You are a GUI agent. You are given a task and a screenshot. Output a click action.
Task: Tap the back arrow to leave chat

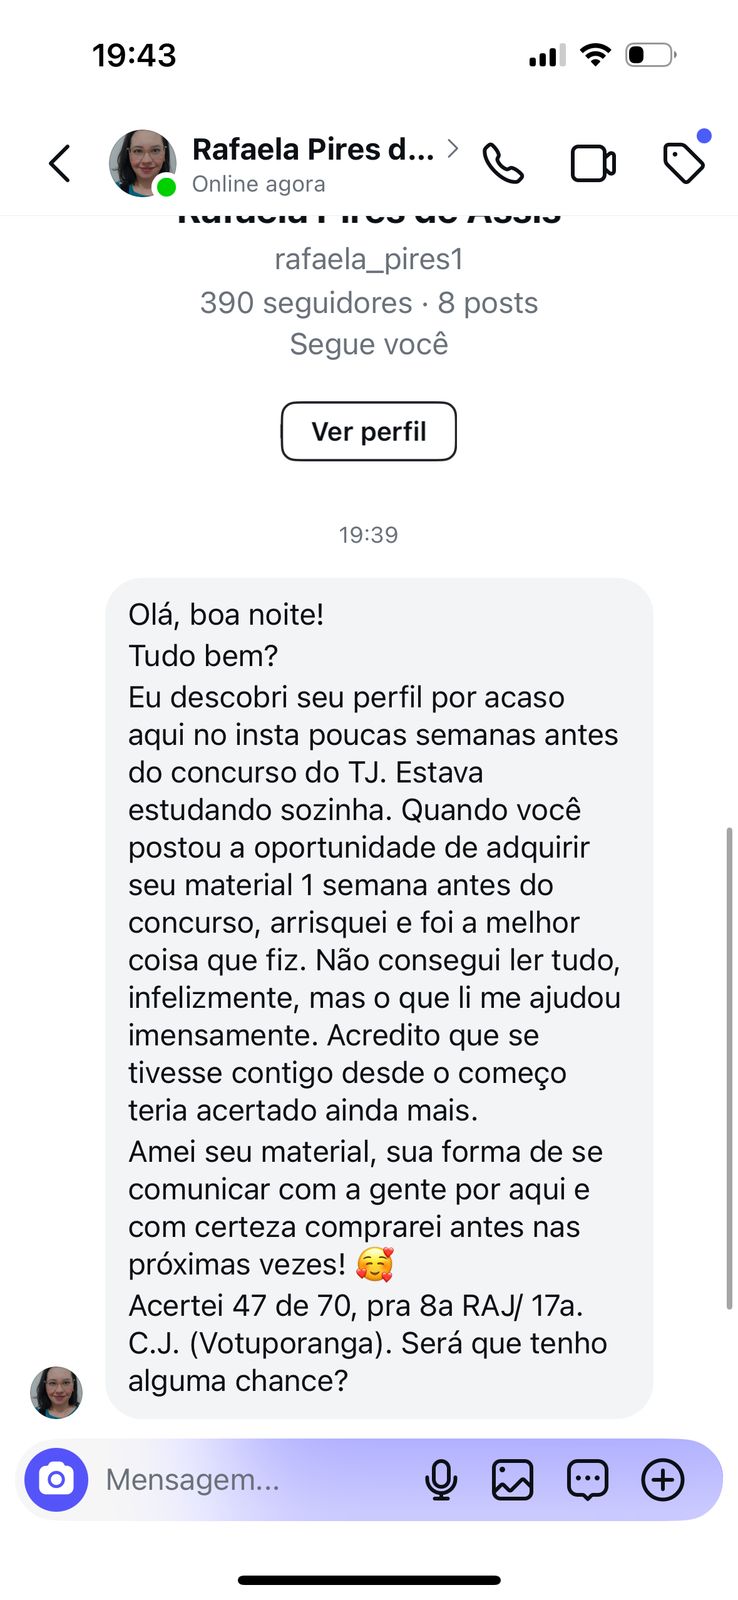pos(60,163)
